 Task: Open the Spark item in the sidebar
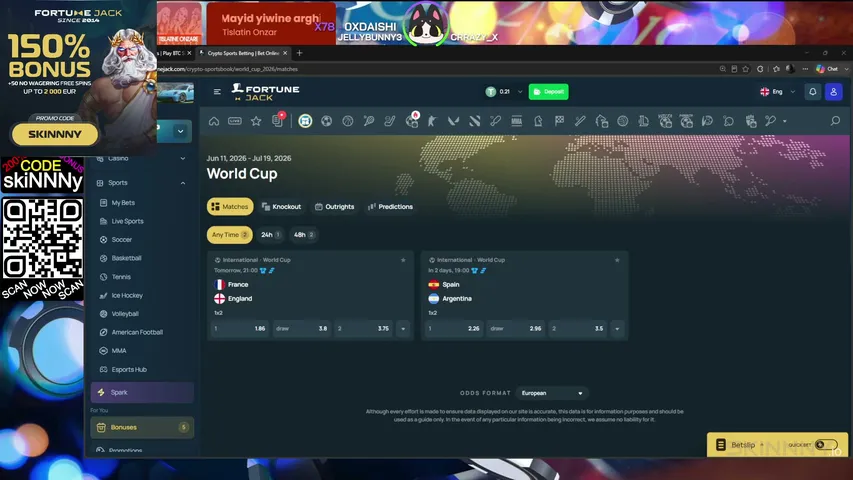pos(142,392)
